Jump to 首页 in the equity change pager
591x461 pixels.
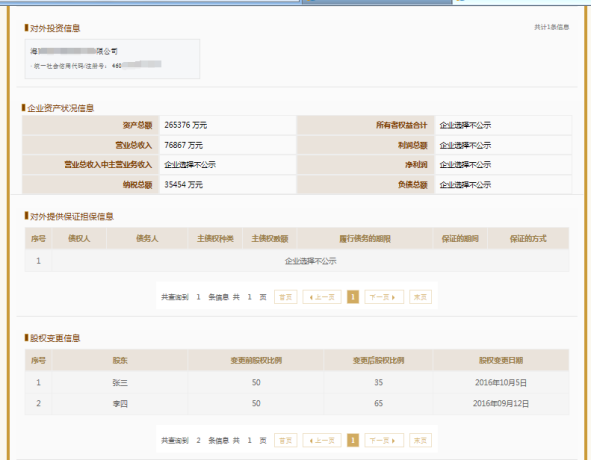coord(286,440)
